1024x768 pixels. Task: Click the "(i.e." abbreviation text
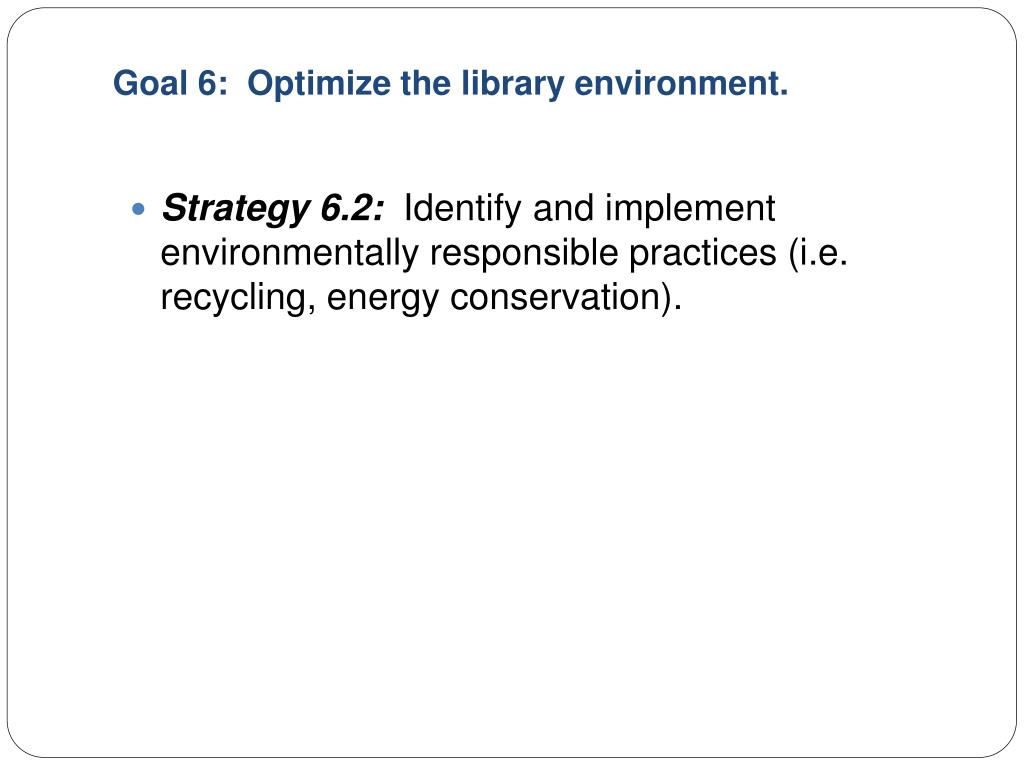[818, 252]
